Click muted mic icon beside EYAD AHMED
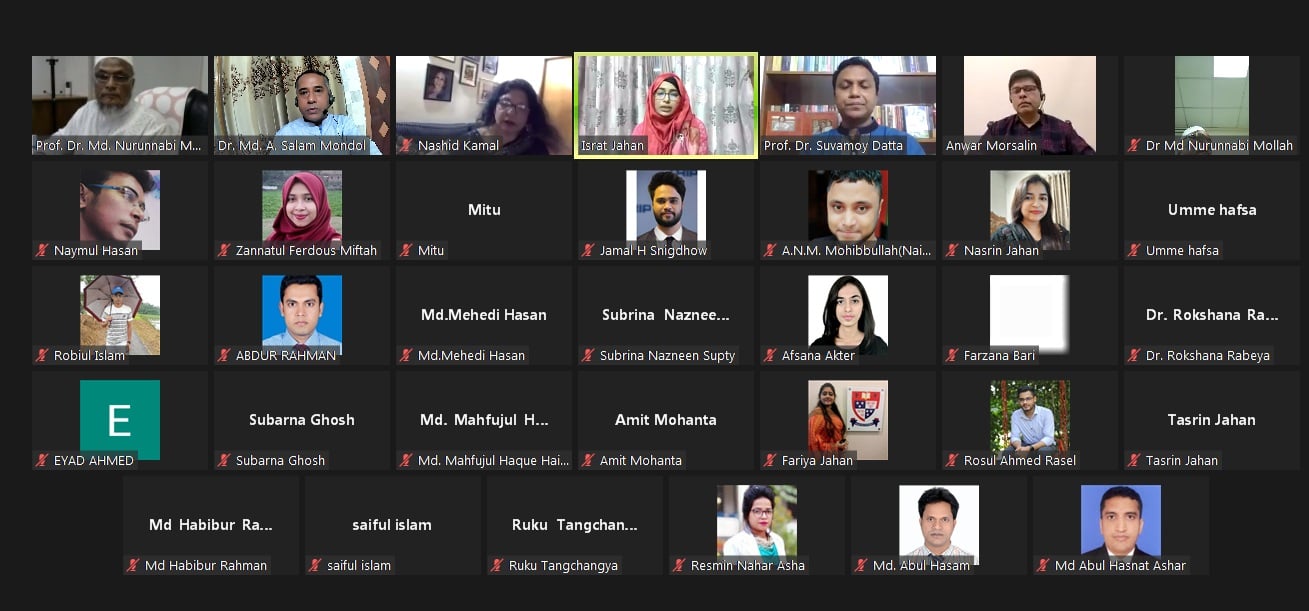Image resolution: width=1309 pixels, height=611 pixels. point(42,461)
